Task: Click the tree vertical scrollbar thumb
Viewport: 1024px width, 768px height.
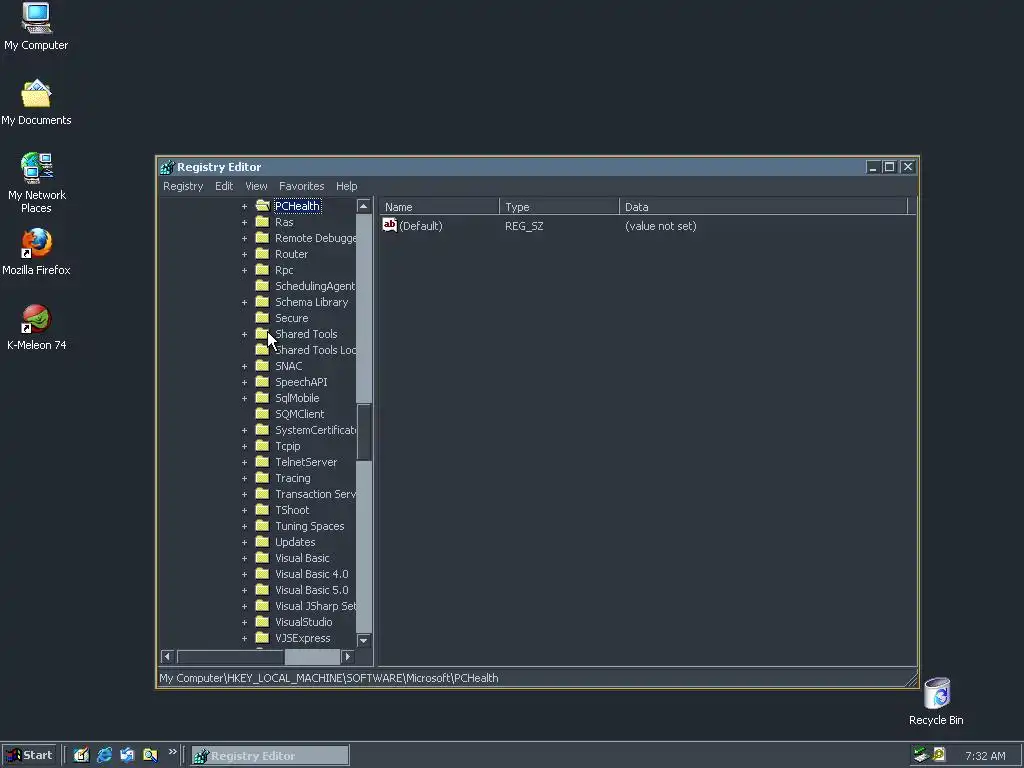Action: click(364, 432)
